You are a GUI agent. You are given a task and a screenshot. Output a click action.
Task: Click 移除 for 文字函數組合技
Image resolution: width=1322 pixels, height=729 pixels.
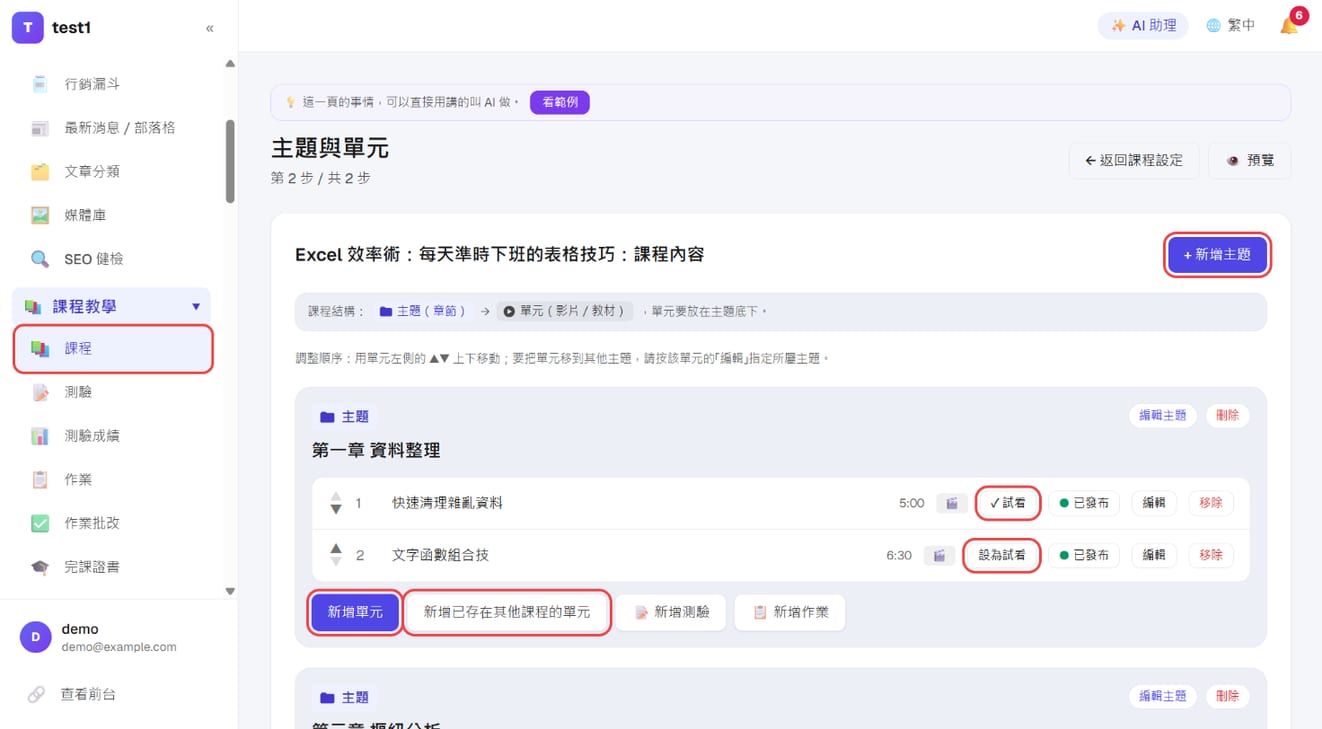1211,555
